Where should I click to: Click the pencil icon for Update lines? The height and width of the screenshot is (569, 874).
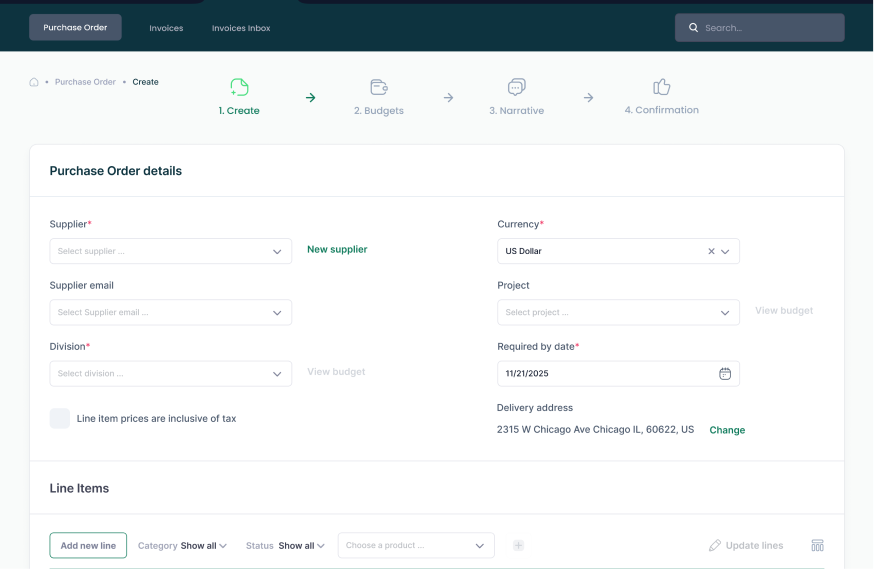tap(715, 546)
